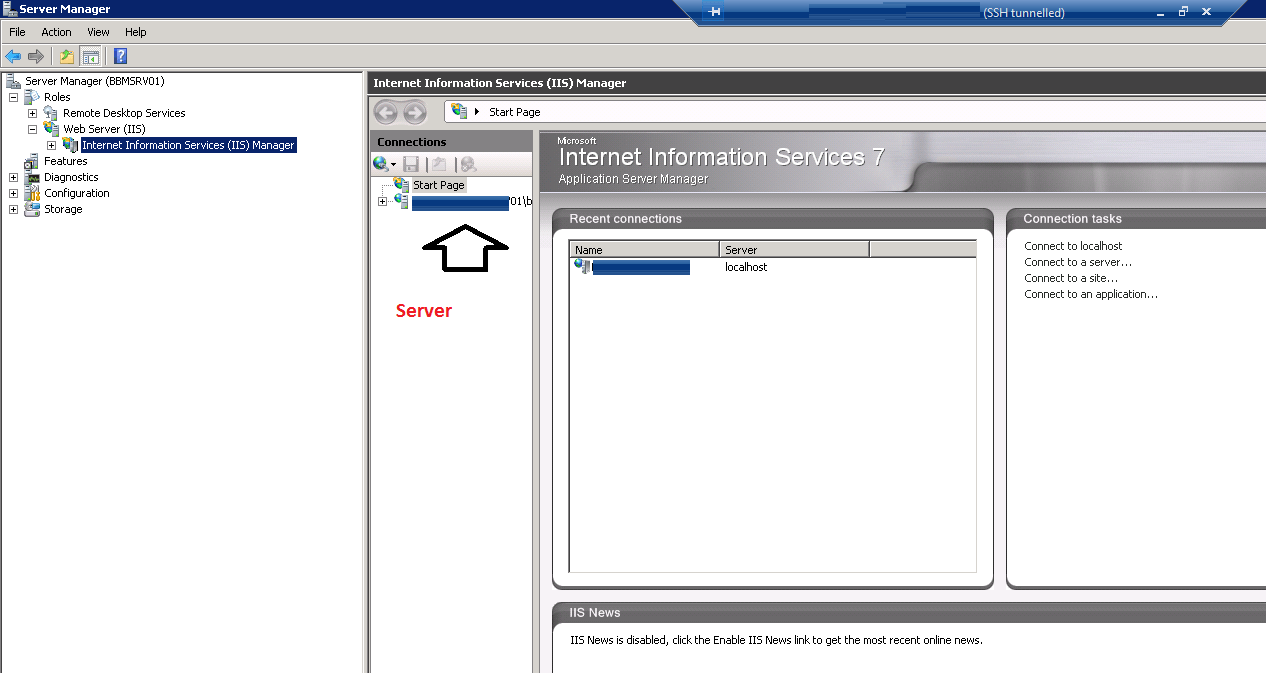The image size is (1266, 673).
Task: Open the File menu
Action: [17, 32]
